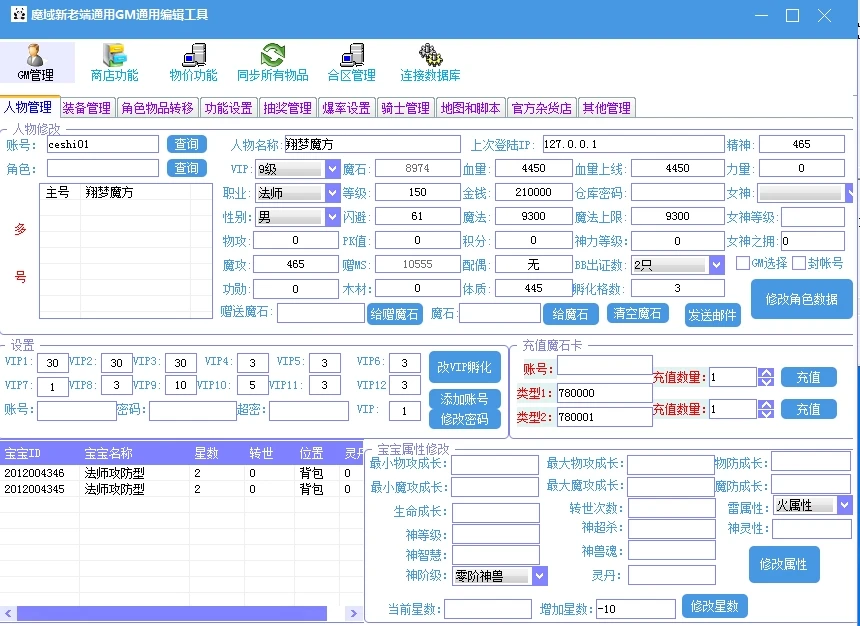Switch to the 爆率设置 tab
This screenshot has height=626, width=860.
[347, 108]
